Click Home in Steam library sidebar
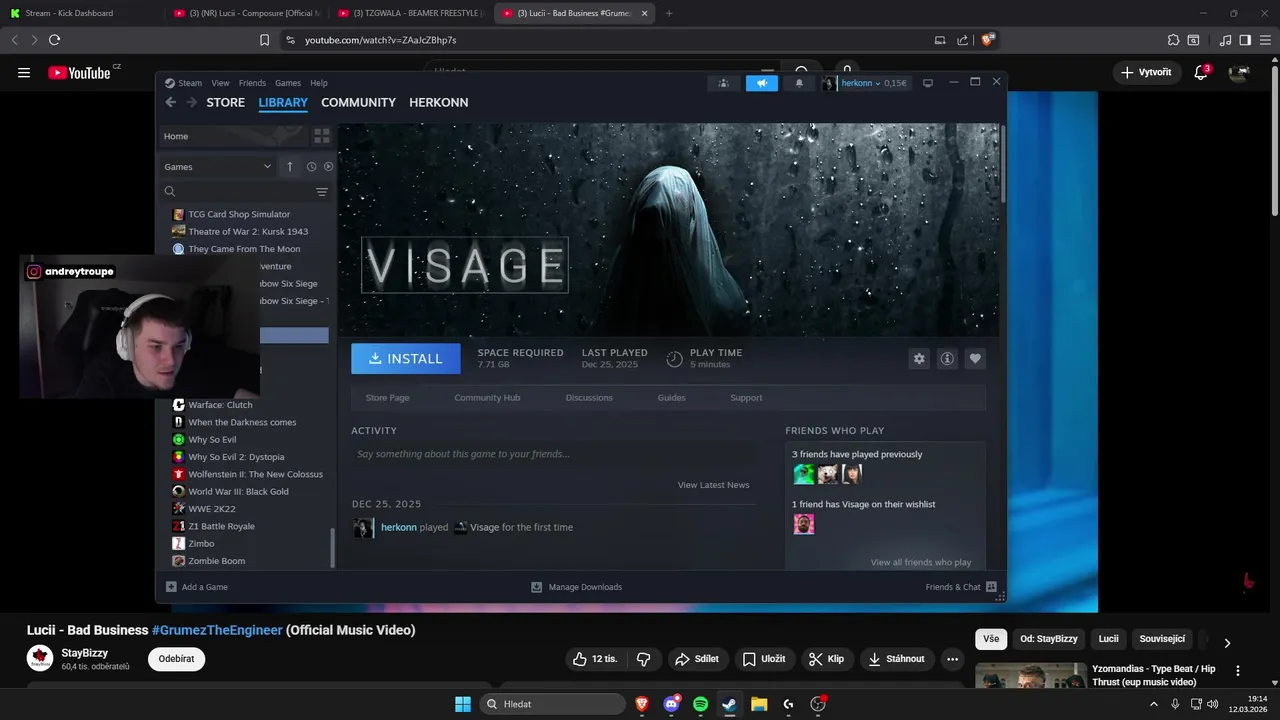Screen dimensions: 1280x720 click(176, 136)
